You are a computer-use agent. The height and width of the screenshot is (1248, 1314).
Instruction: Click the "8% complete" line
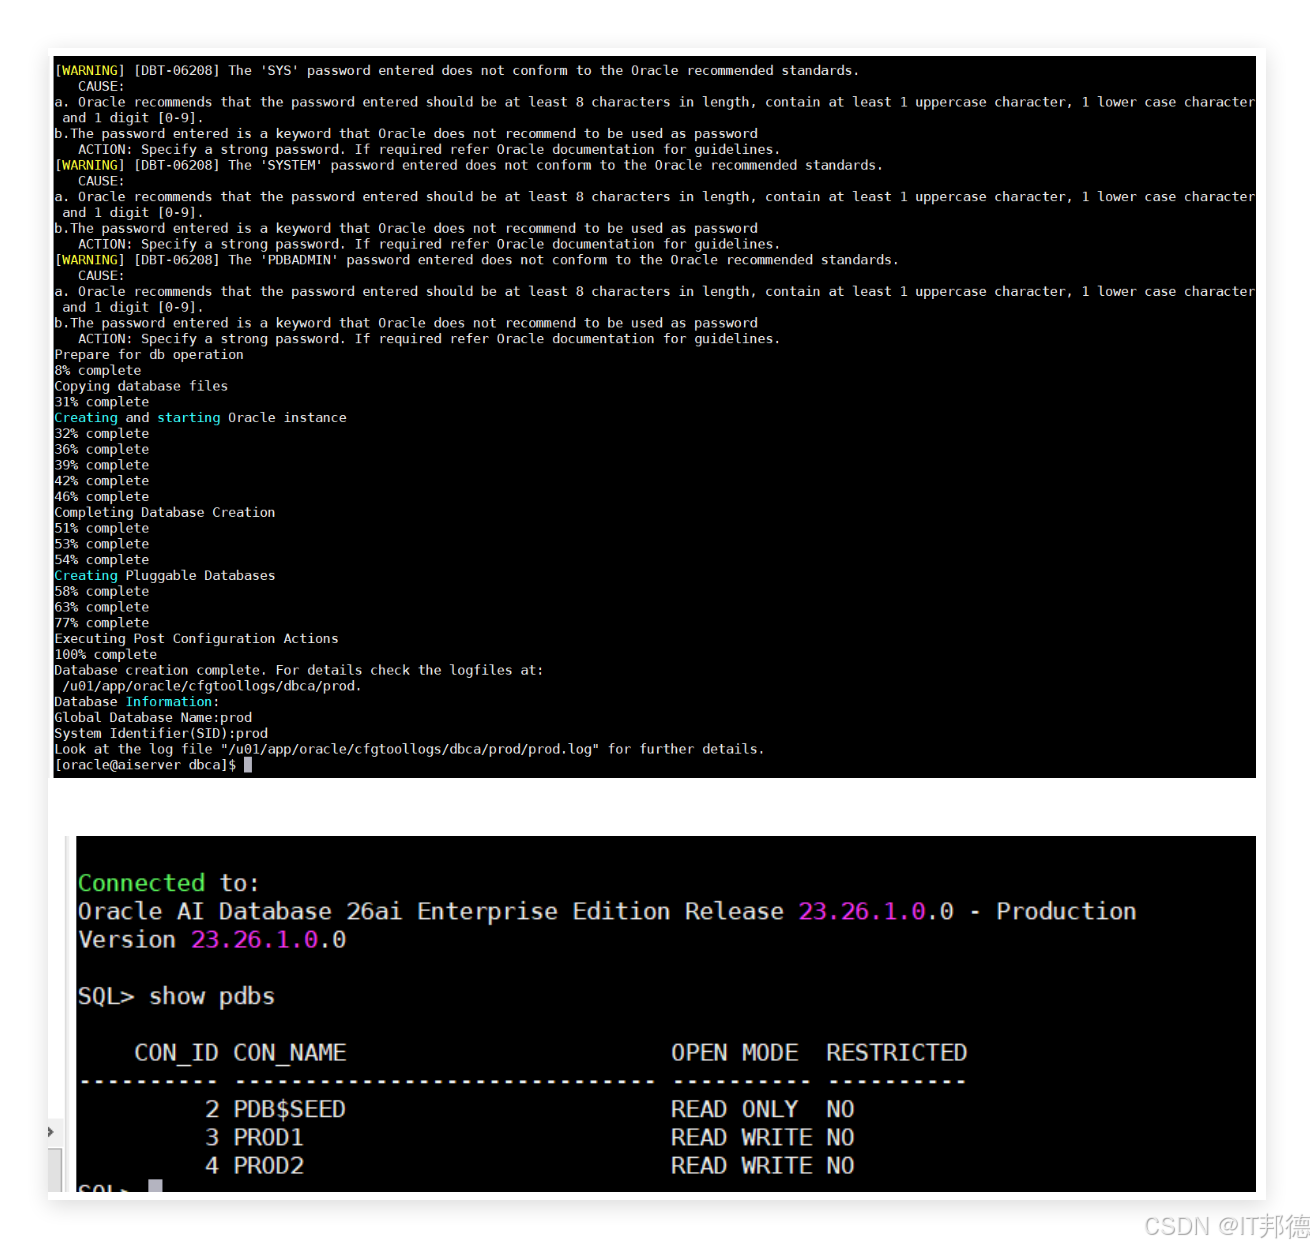(x=98, y=371)
